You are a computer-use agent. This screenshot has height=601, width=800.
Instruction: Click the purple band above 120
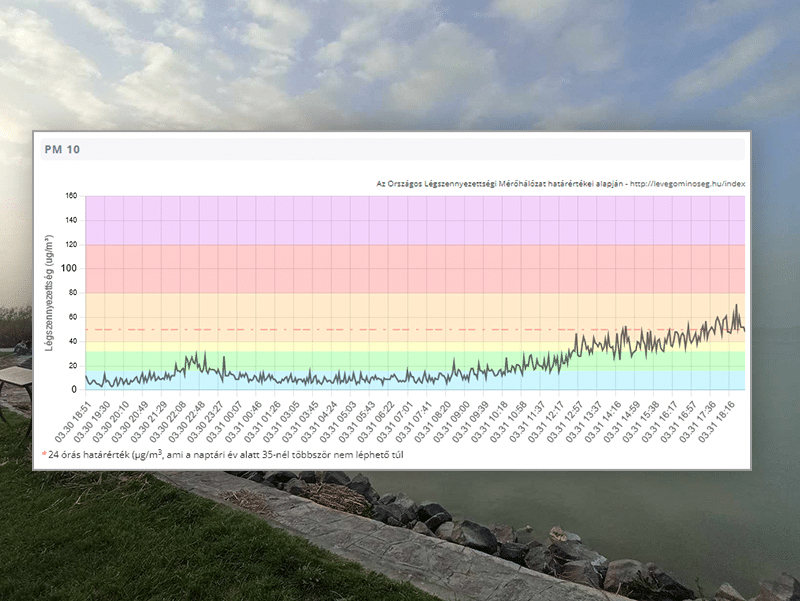click(x=400, y=220)
